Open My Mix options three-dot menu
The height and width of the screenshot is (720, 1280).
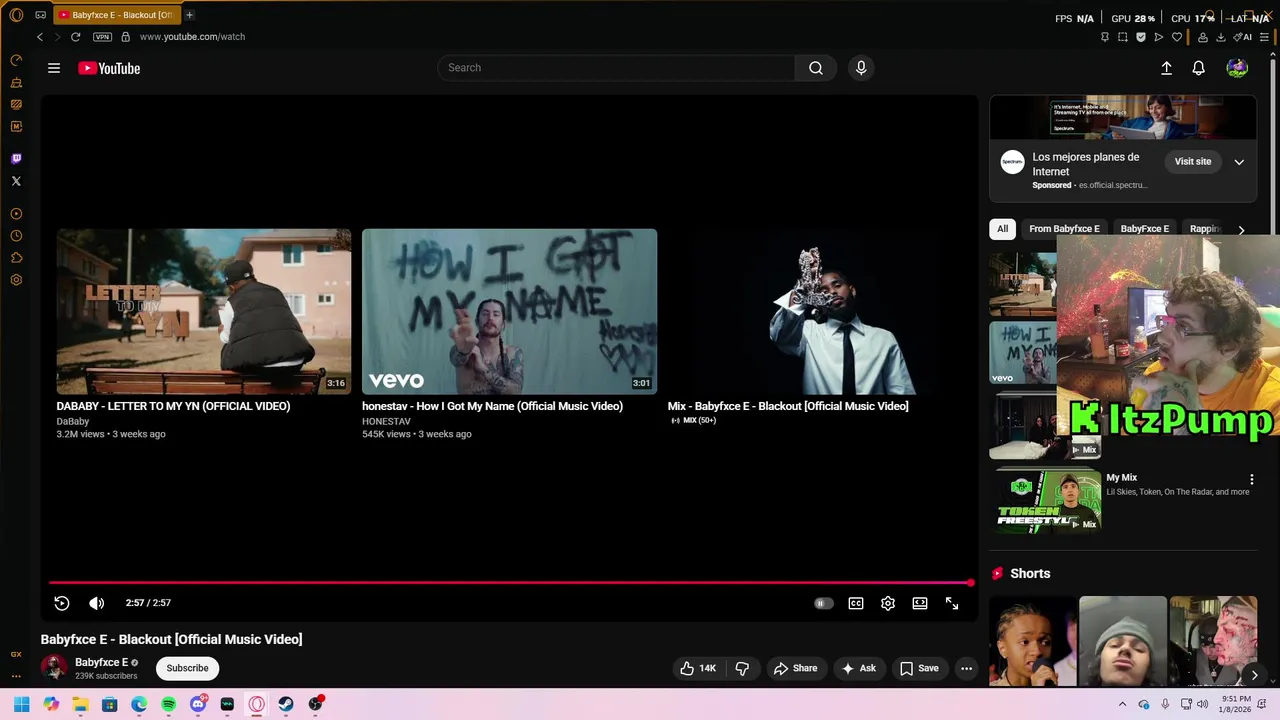(x=1251, y=480)
